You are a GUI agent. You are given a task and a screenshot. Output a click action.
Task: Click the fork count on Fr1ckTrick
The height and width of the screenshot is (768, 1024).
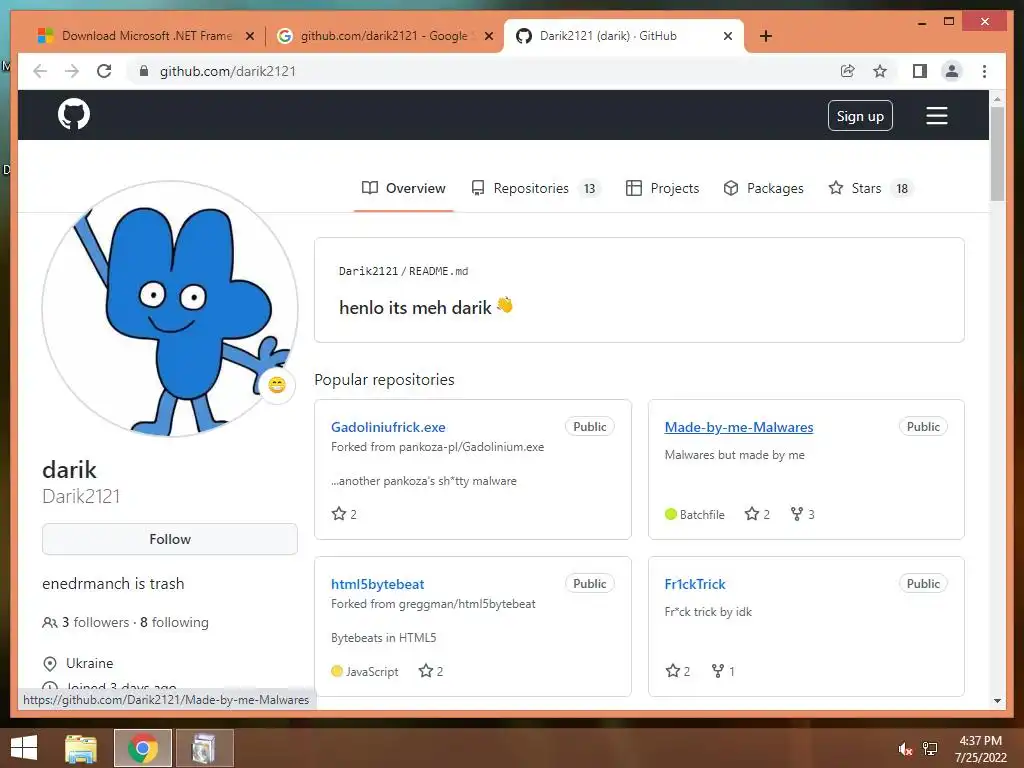723,671
